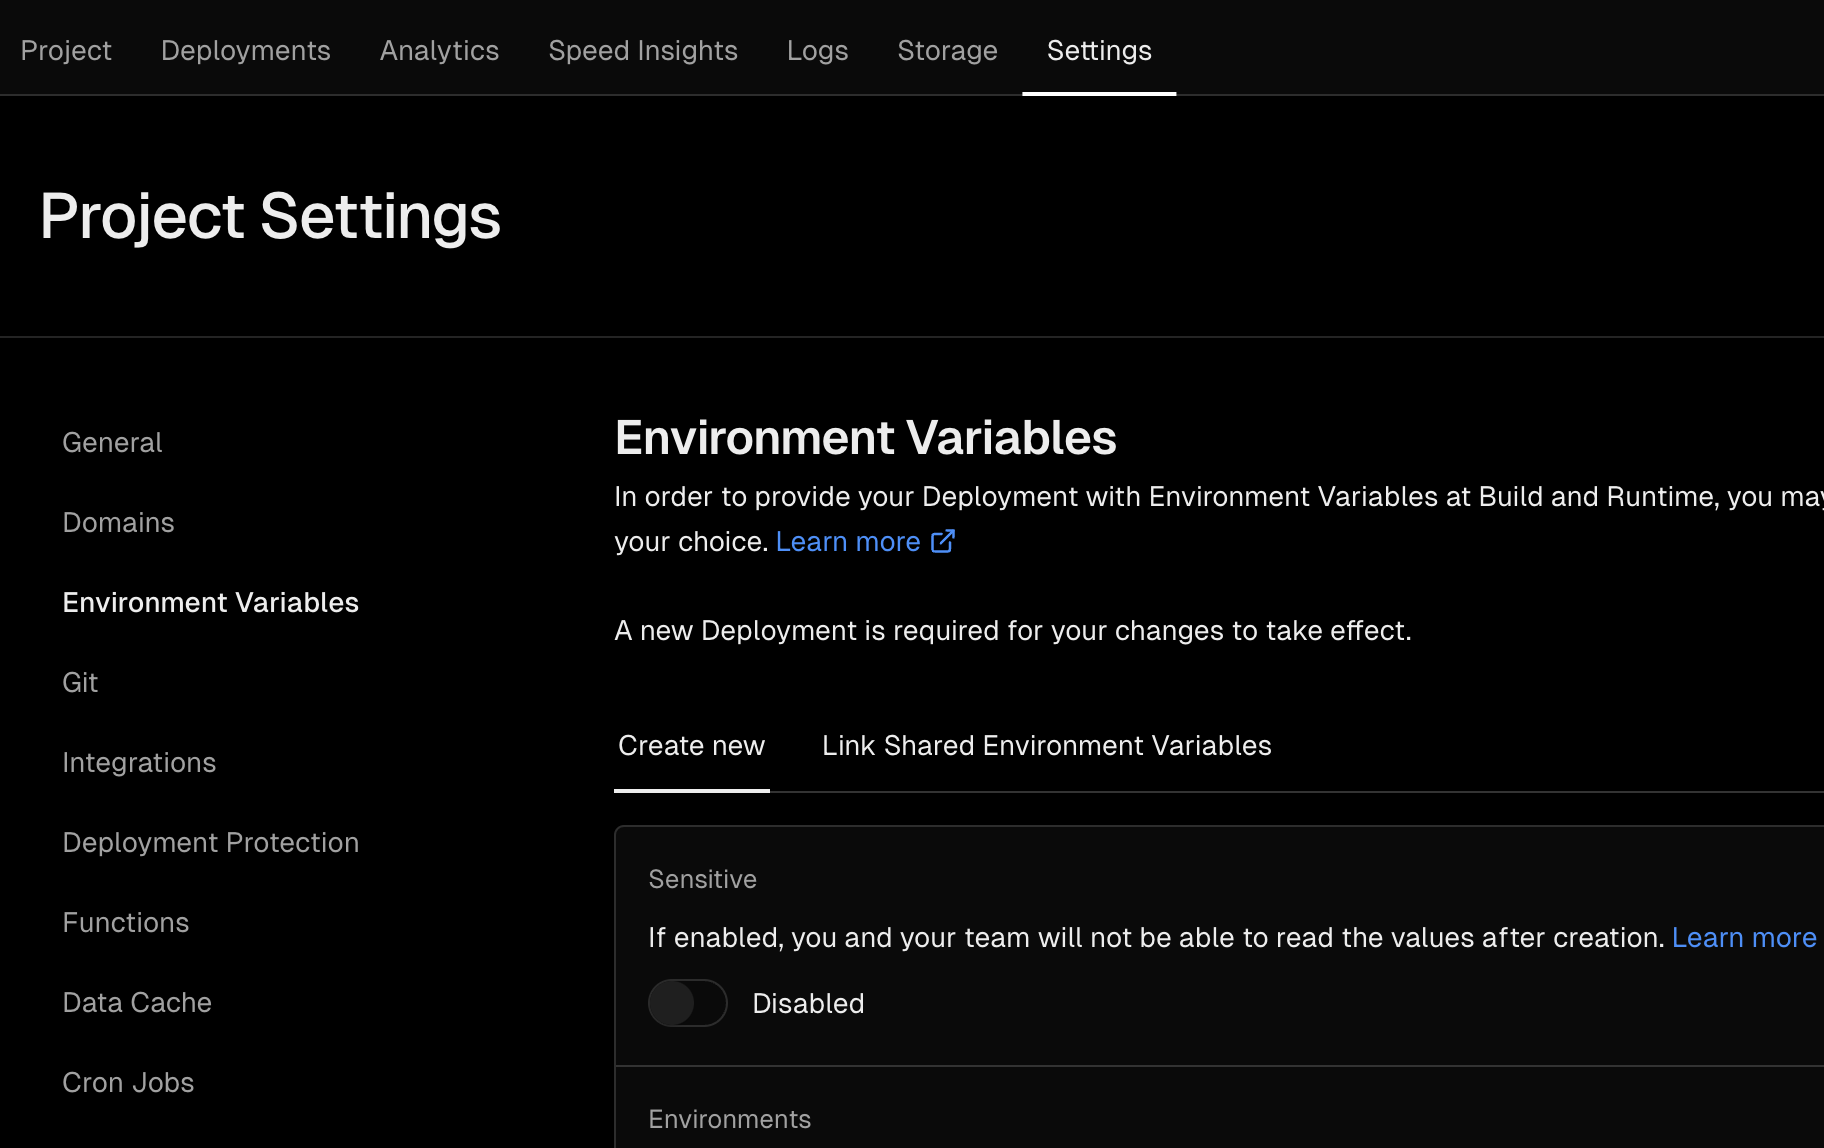Open the Logs tab

[x=817, y=50]
